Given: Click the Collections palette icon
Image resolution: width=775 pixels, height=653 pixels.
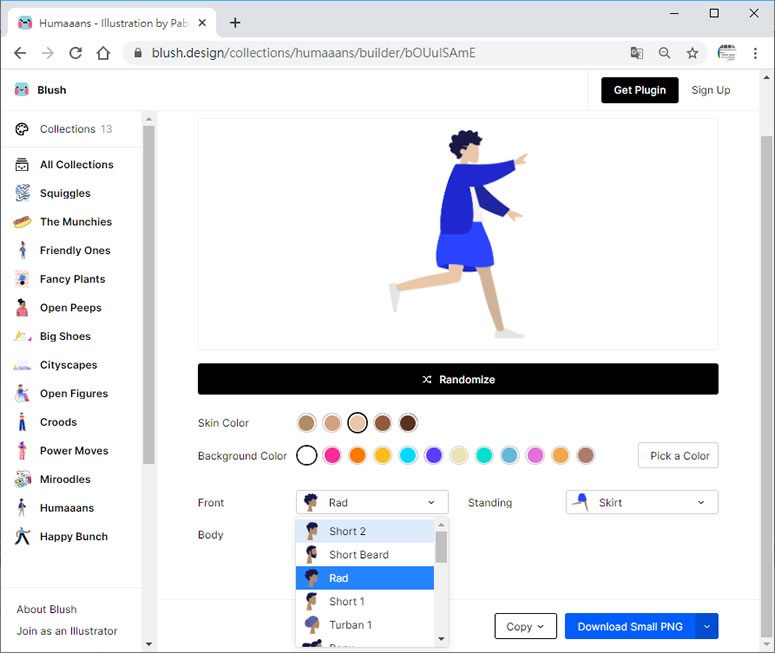Looking at the screenshot, I should pyautogui.click(x=22, y=129).
